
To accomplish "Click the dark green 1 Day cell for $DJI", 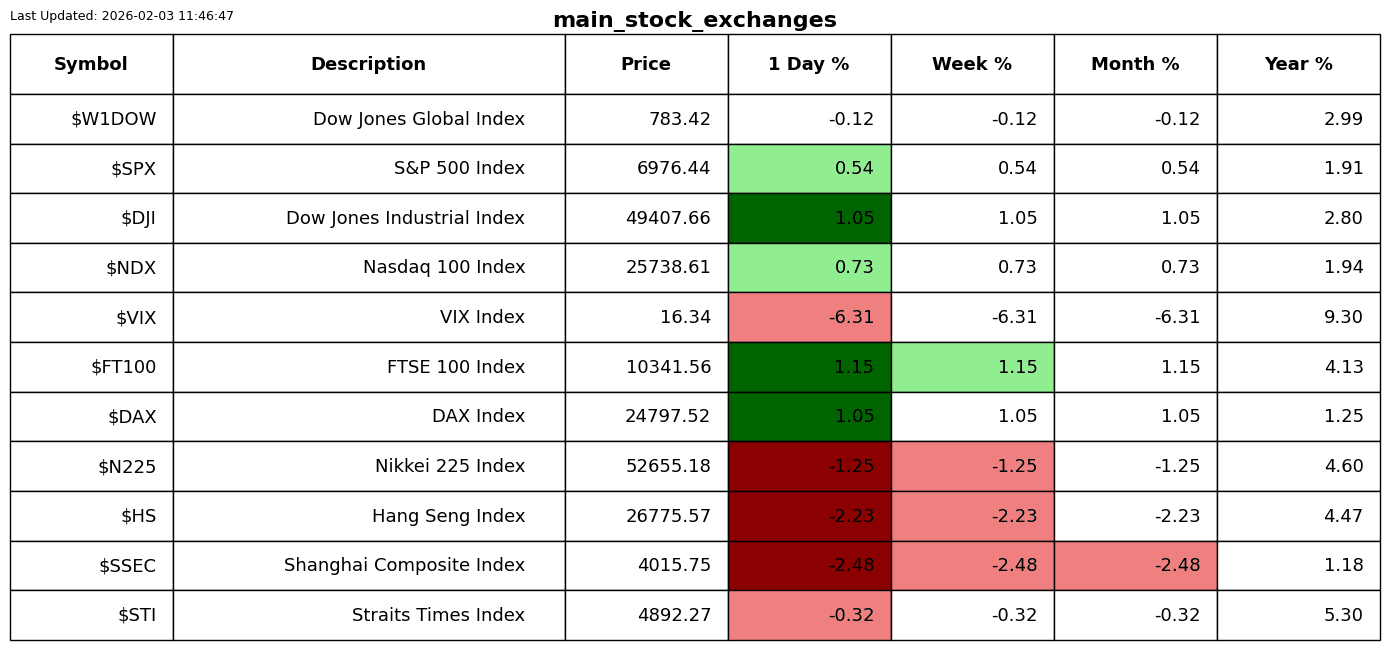I will tap(809, 218).
